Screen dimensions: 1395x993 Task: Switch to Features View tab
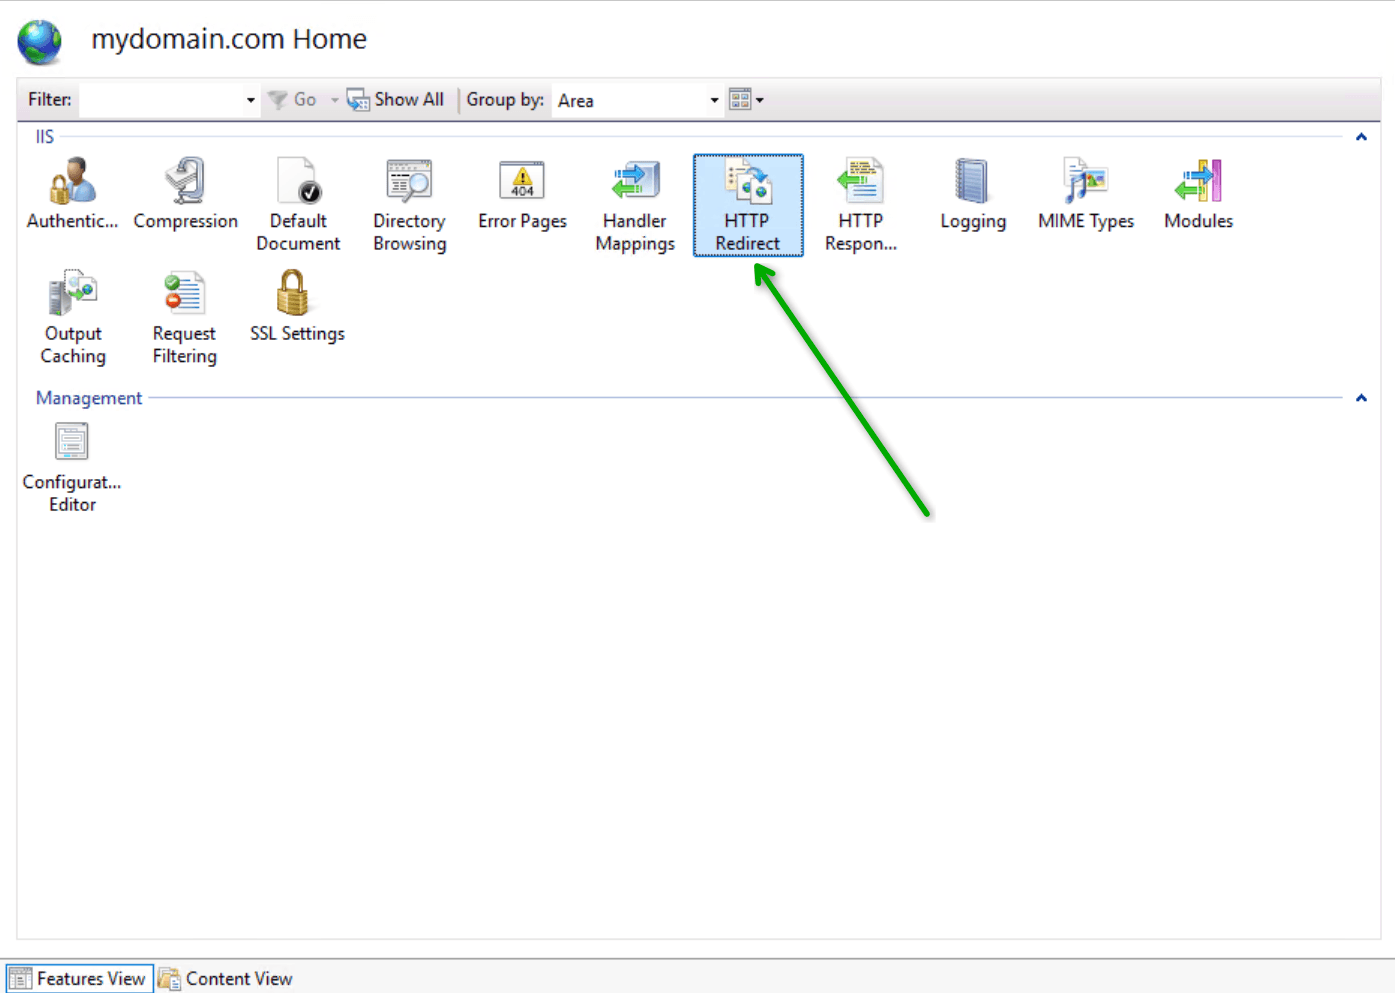(79, 979)
